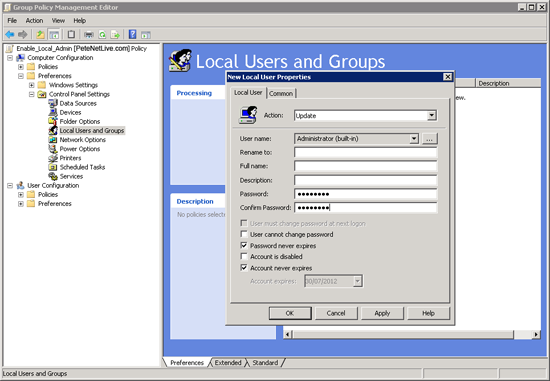The height and width of the screenshot is (381, 550).
Task: Click the Description column header
Action: coord(508,83)
